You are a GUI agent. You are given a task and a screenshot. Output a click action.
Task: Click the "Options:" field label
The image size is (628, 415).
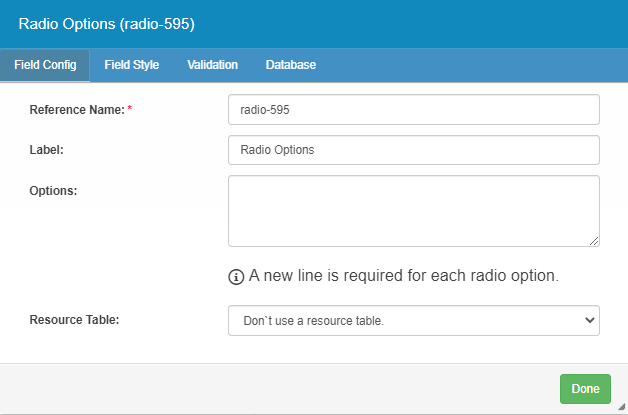pyautogui.click(x=54, y=190)
